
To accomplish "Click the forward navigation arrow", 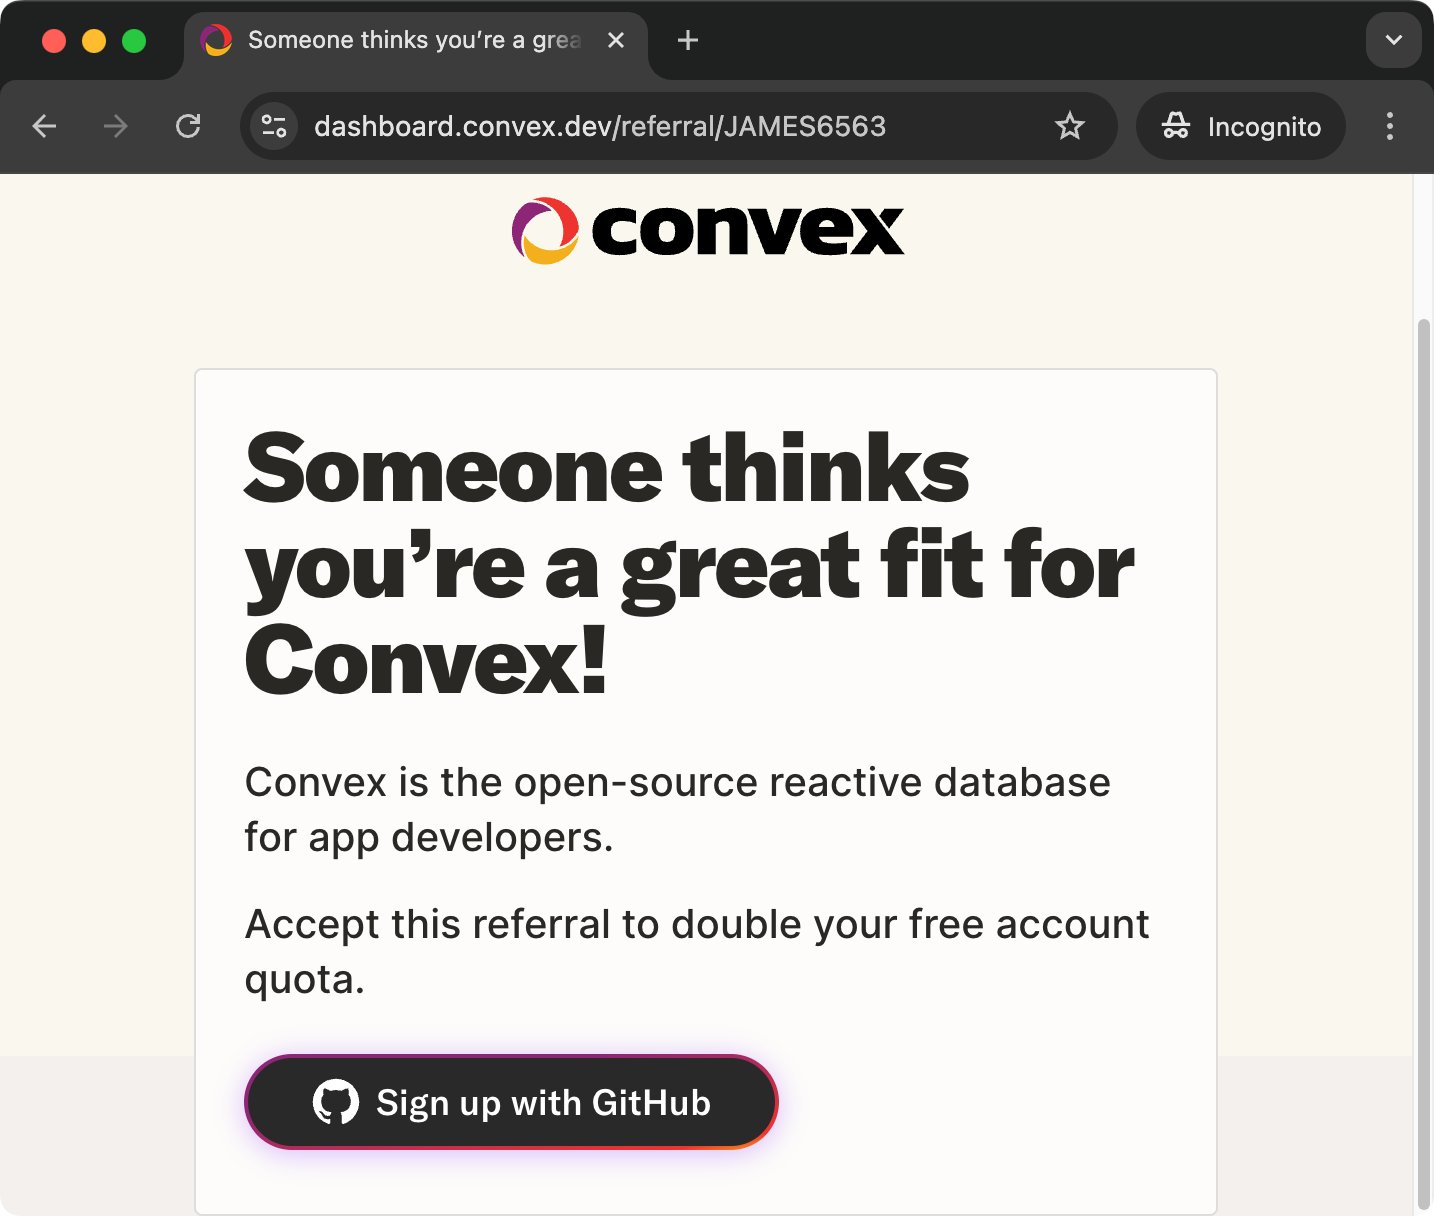I will click(x=116, y=126).
